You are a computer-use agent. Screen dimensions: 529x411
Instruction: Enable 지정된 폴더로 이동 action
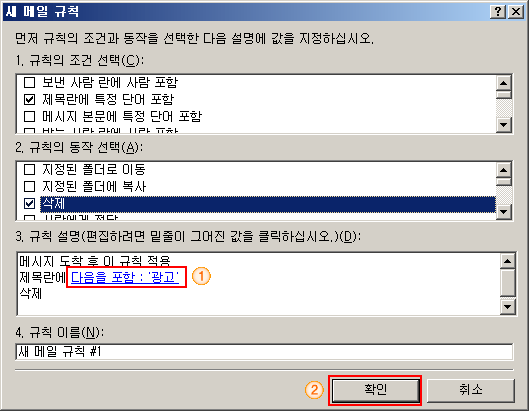(x=30, y=169)
